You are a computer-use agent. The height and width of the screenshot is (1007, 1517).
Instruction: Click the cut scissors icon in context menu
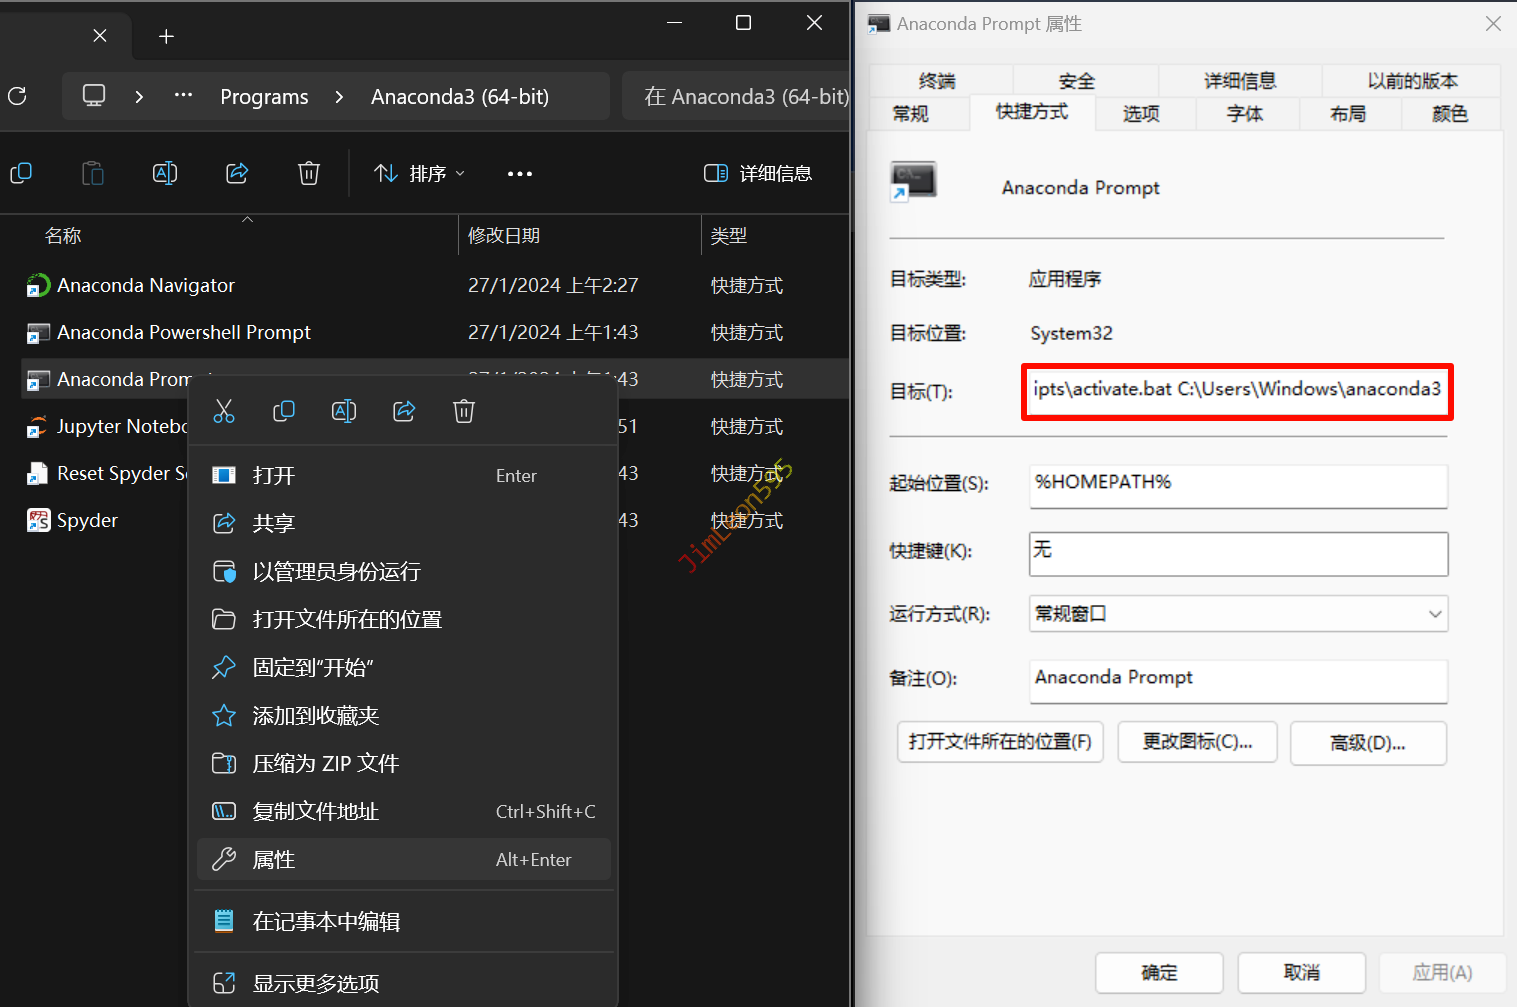pyautogui.click(x=224, y=411)
